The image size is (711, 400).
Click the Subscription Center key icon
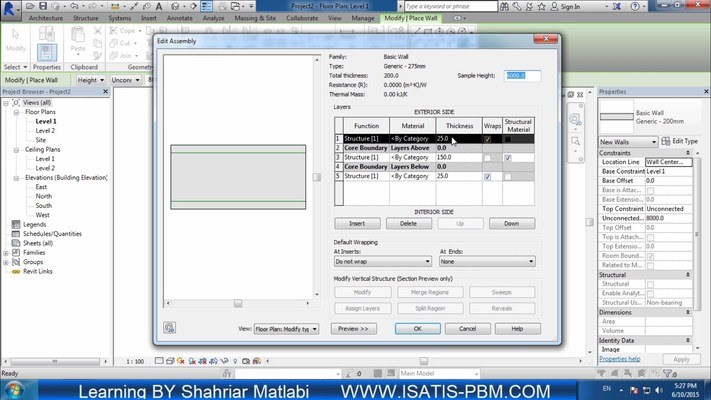click(517, 6)
